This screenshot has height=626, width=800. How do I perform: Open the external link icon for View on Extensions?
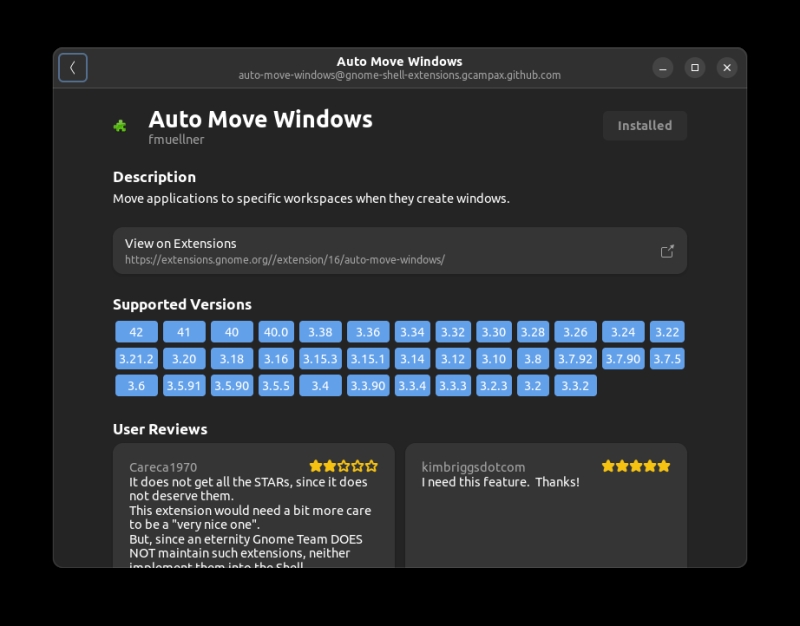[667, 251]
